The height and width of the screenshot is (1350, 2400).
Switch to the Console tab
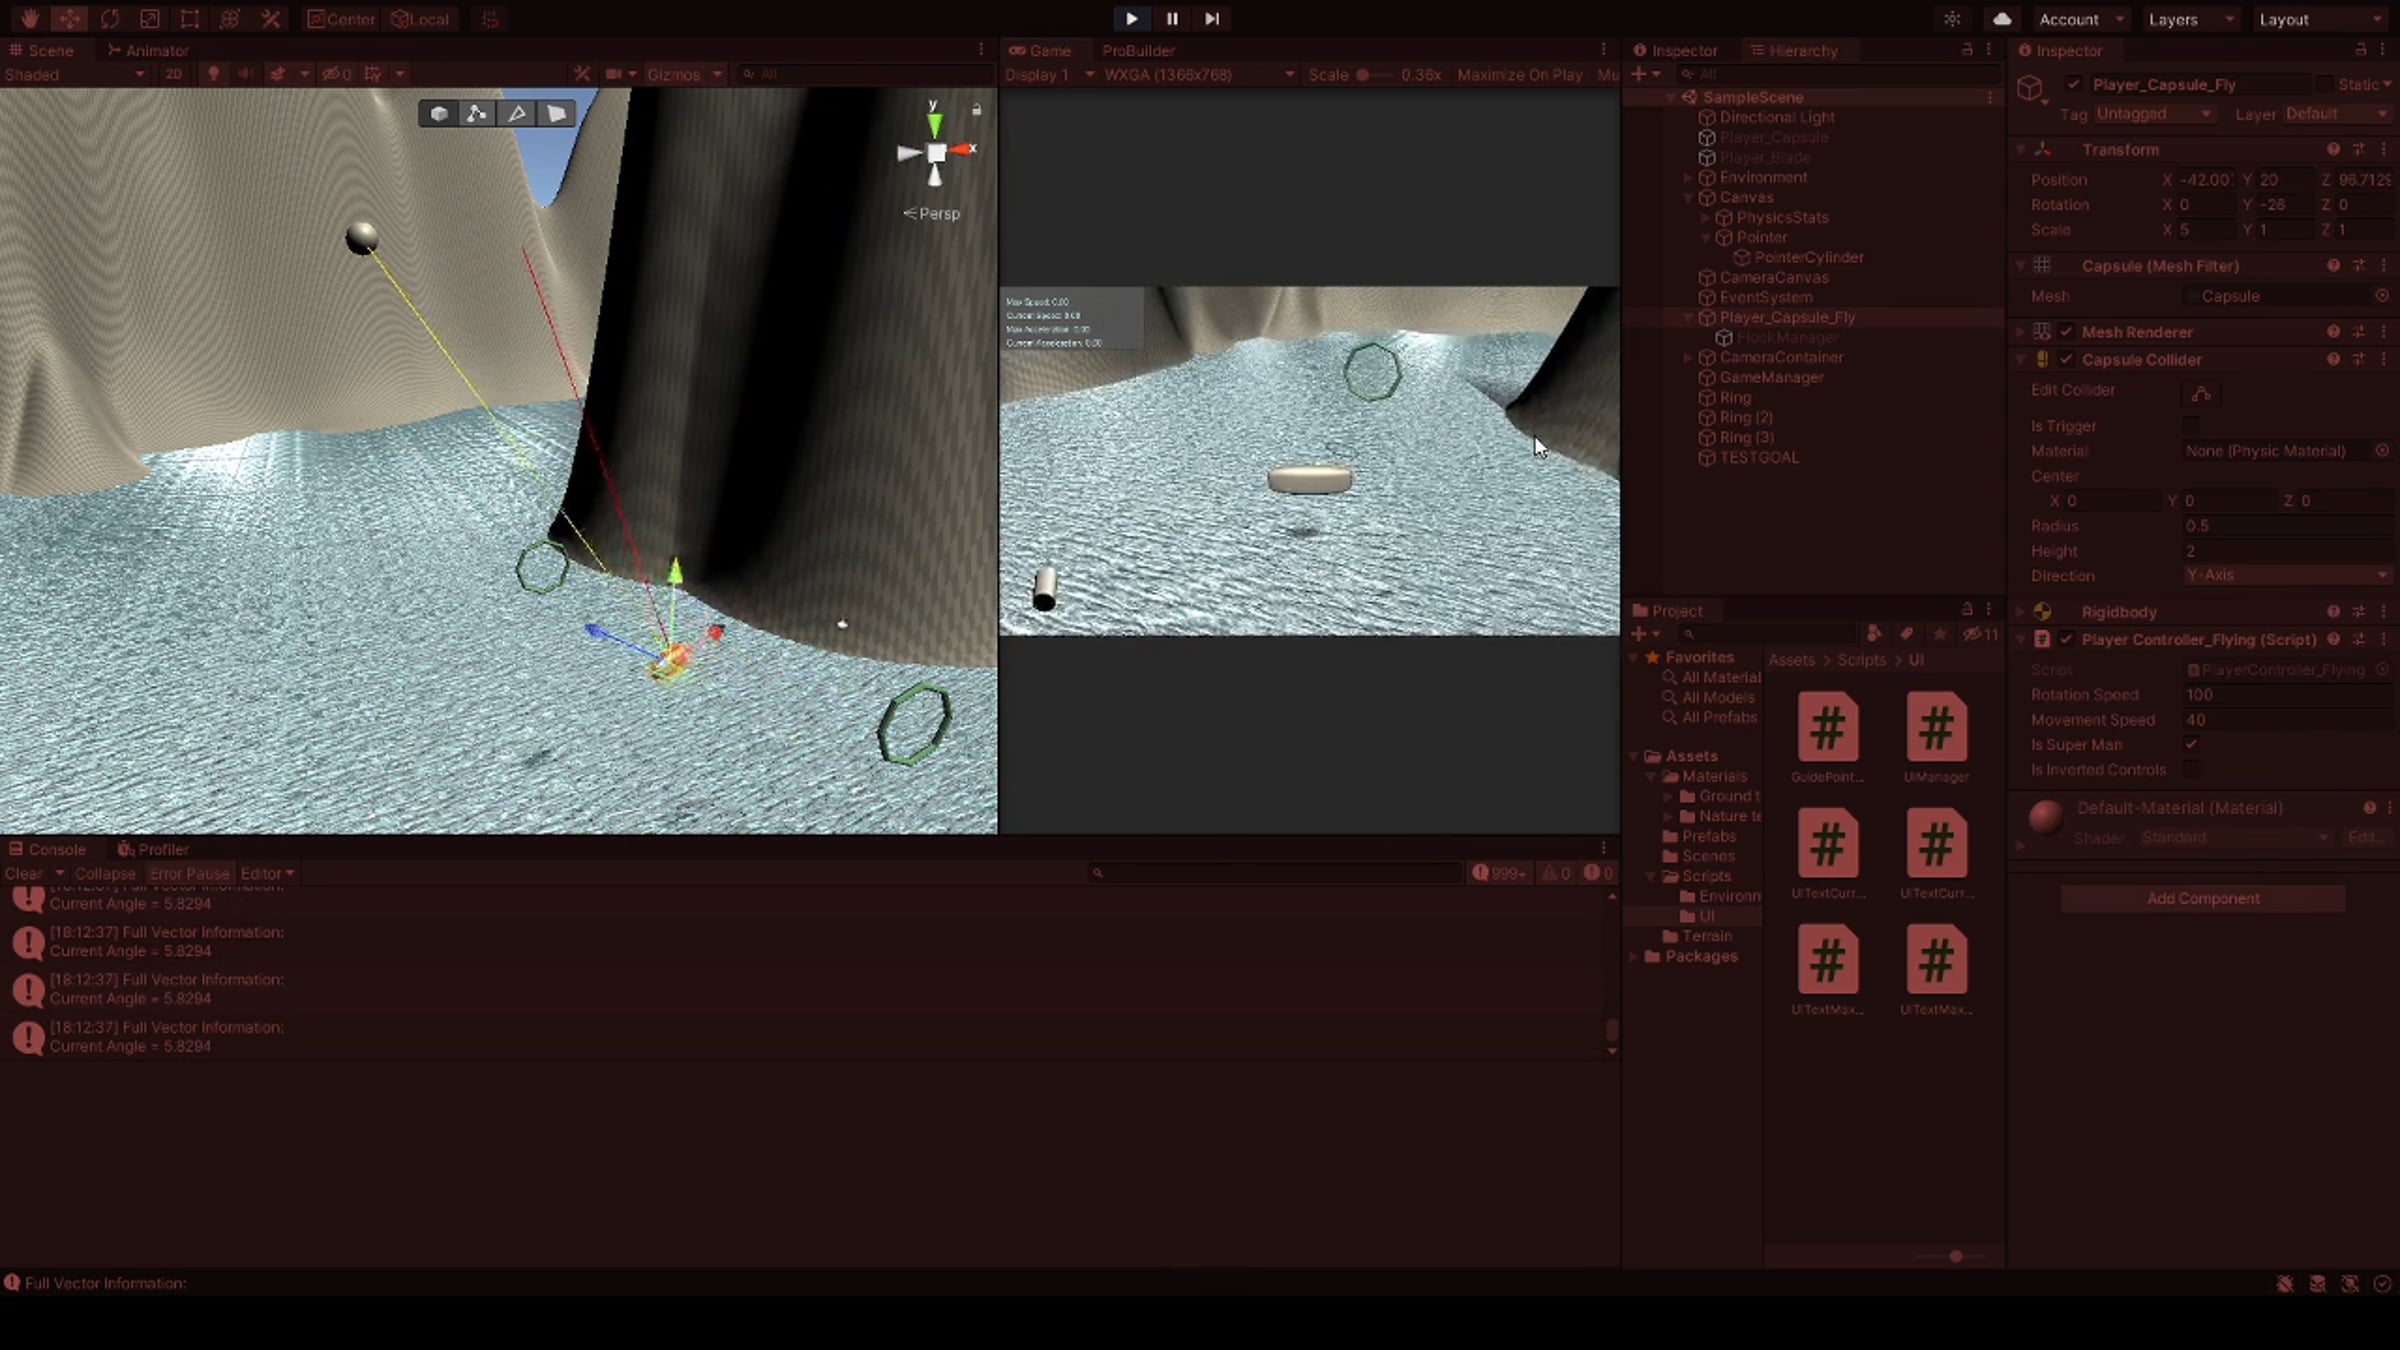48,849
